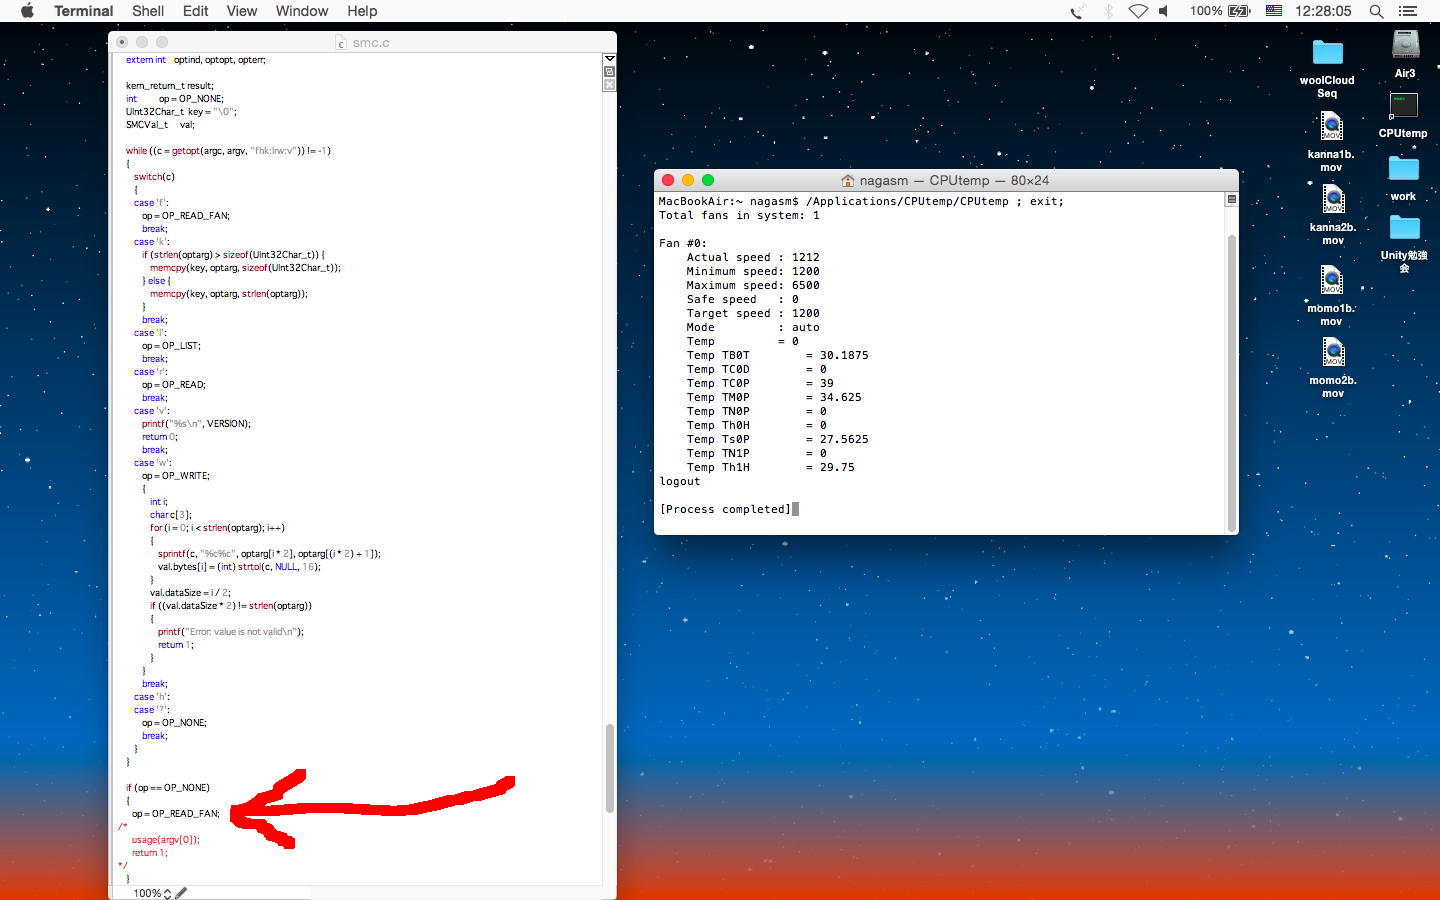Select the work folder icon
This screenshot has height=900, width=1440.
point(1403,170)
